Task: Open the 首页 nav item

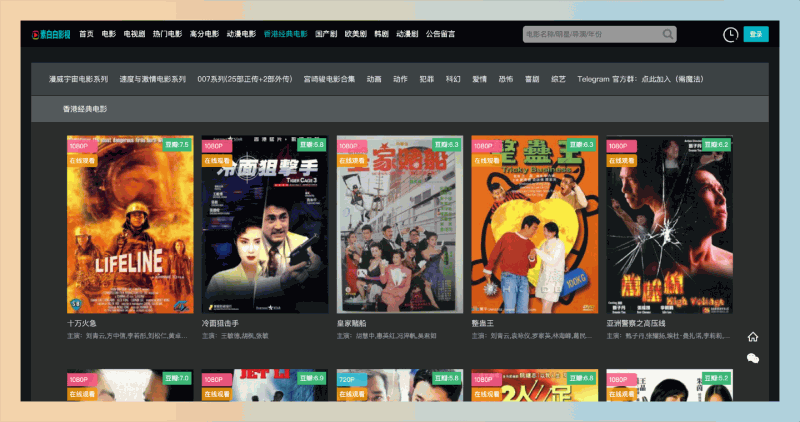Action: (86, 34)
